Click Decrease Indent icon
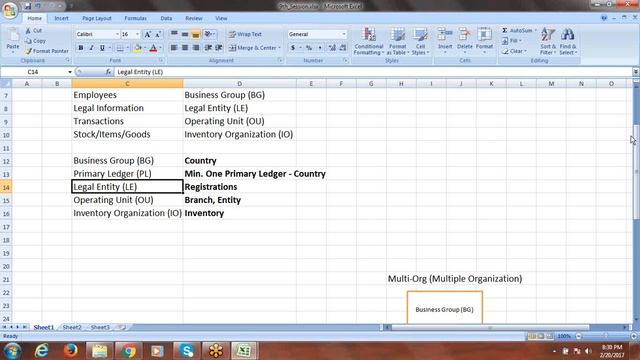The image size is (640, 360). (x=208, y=48)
